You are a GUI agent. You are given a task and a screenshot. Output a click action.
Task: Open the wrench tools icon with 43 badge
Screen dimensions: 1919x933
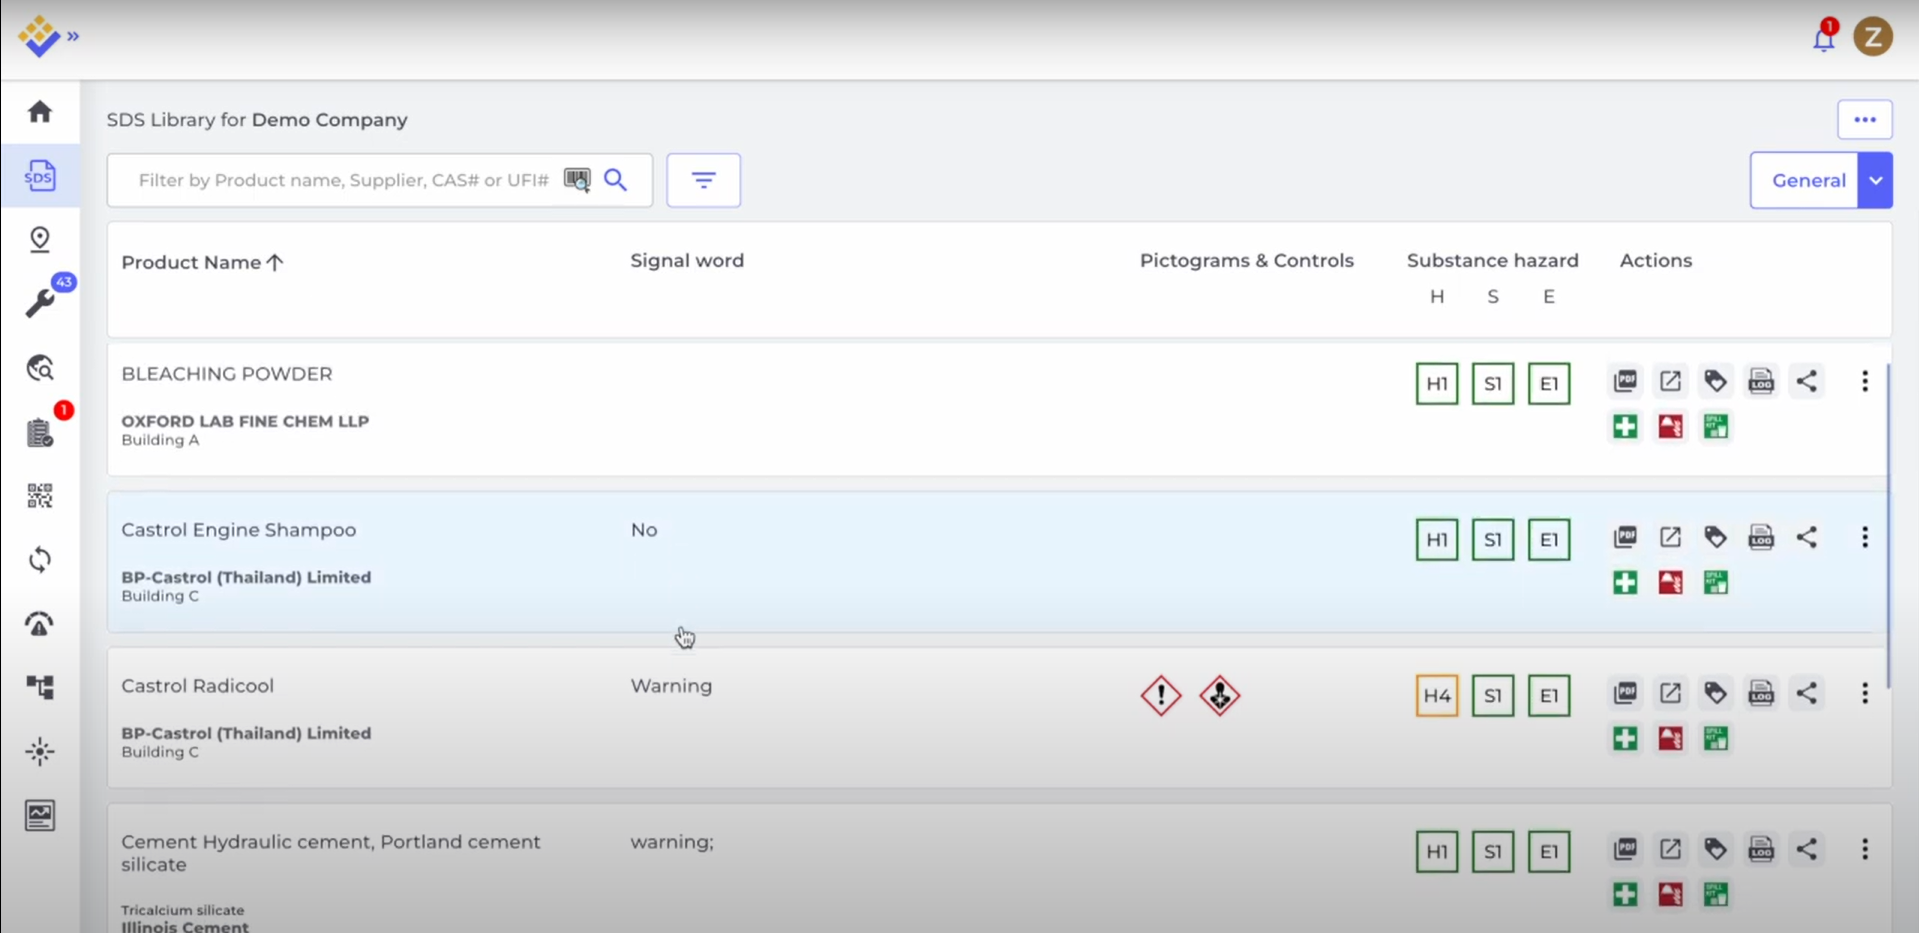(40, 303)
